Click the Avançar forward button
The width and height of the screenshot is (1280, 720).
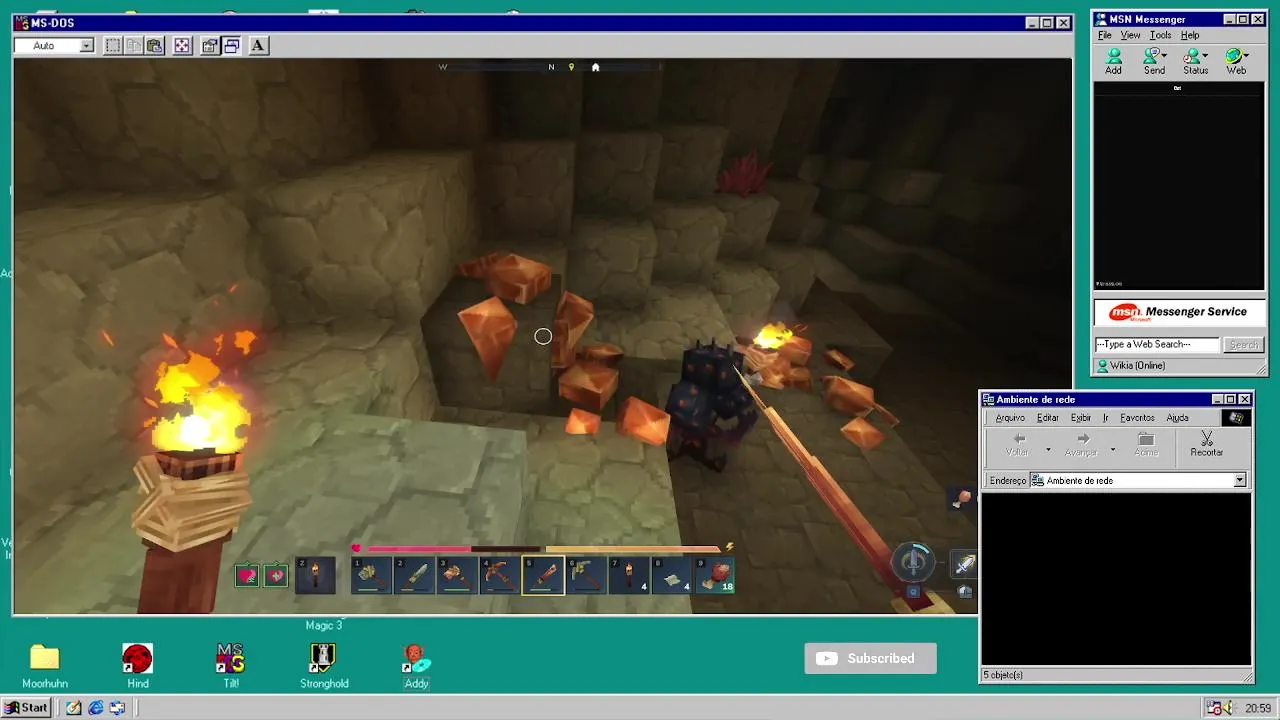pyautogui.click(x=1081, y=445)
